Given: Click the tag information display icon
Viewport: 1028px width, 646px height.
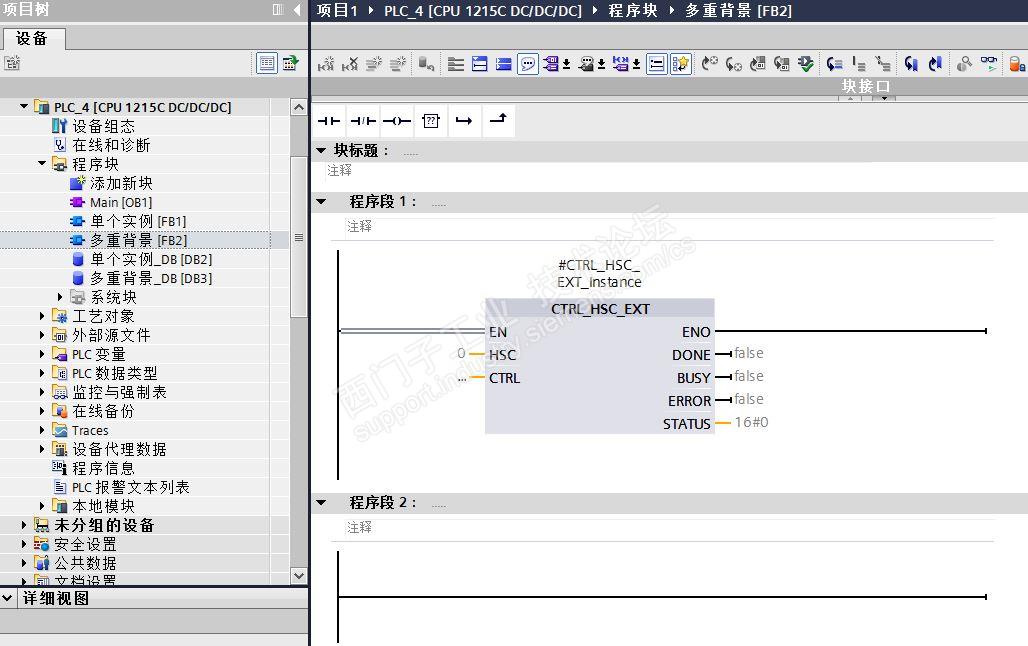Looking at the screenshot, I should [x=587, y=64].
